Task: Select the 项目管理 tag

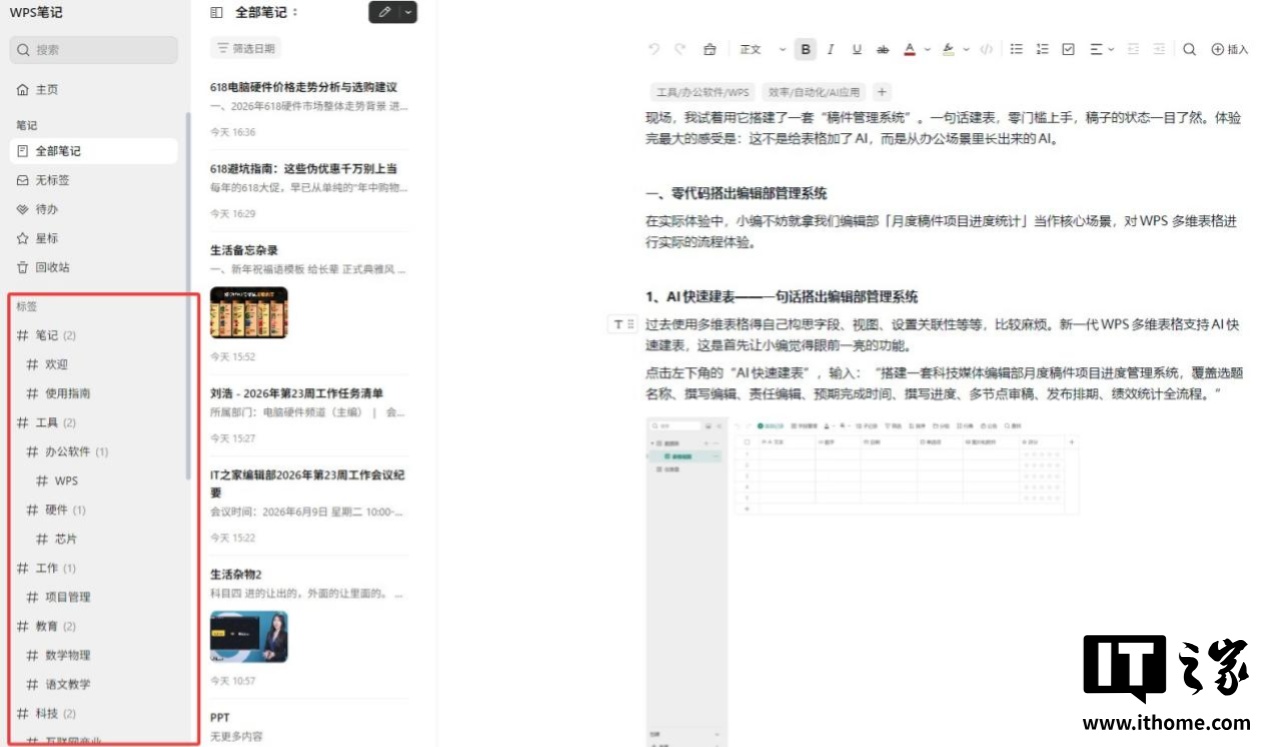Action: pos(58,597)
